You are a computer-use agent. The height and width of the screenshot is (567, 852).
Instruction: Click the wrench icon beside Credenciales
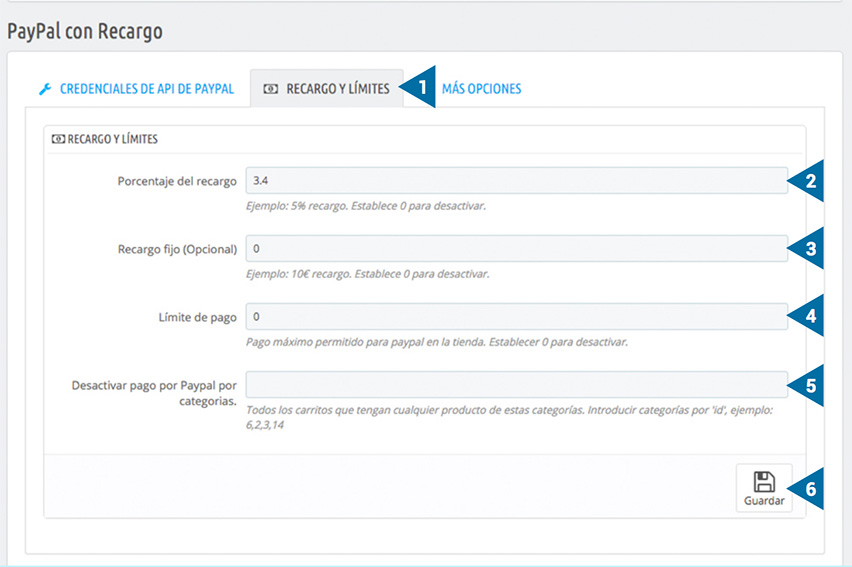[45, 89]
